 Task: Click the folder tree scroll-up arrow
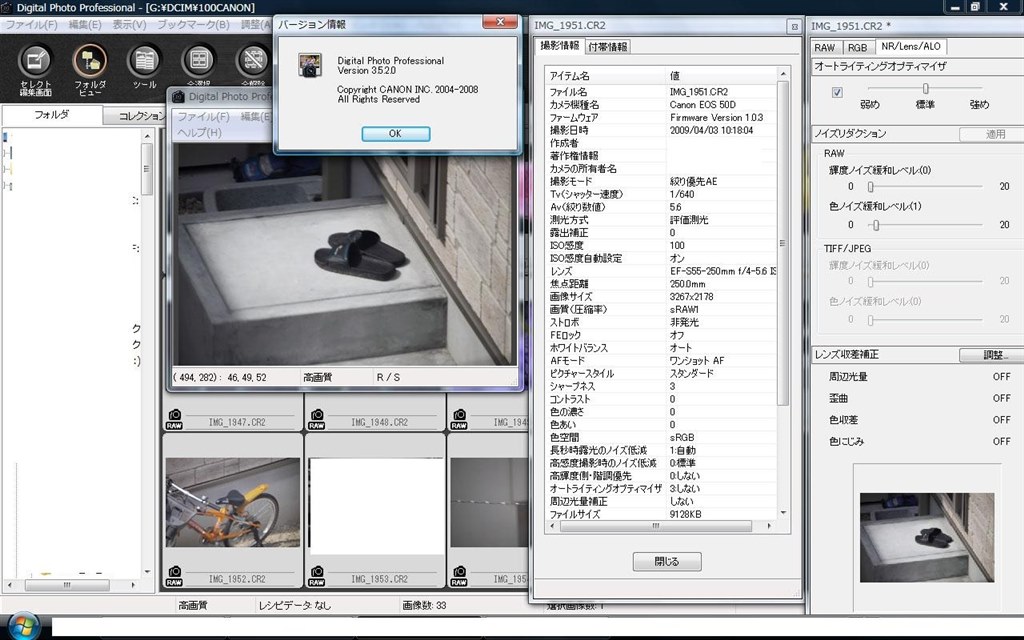click(x=147, y=136)
